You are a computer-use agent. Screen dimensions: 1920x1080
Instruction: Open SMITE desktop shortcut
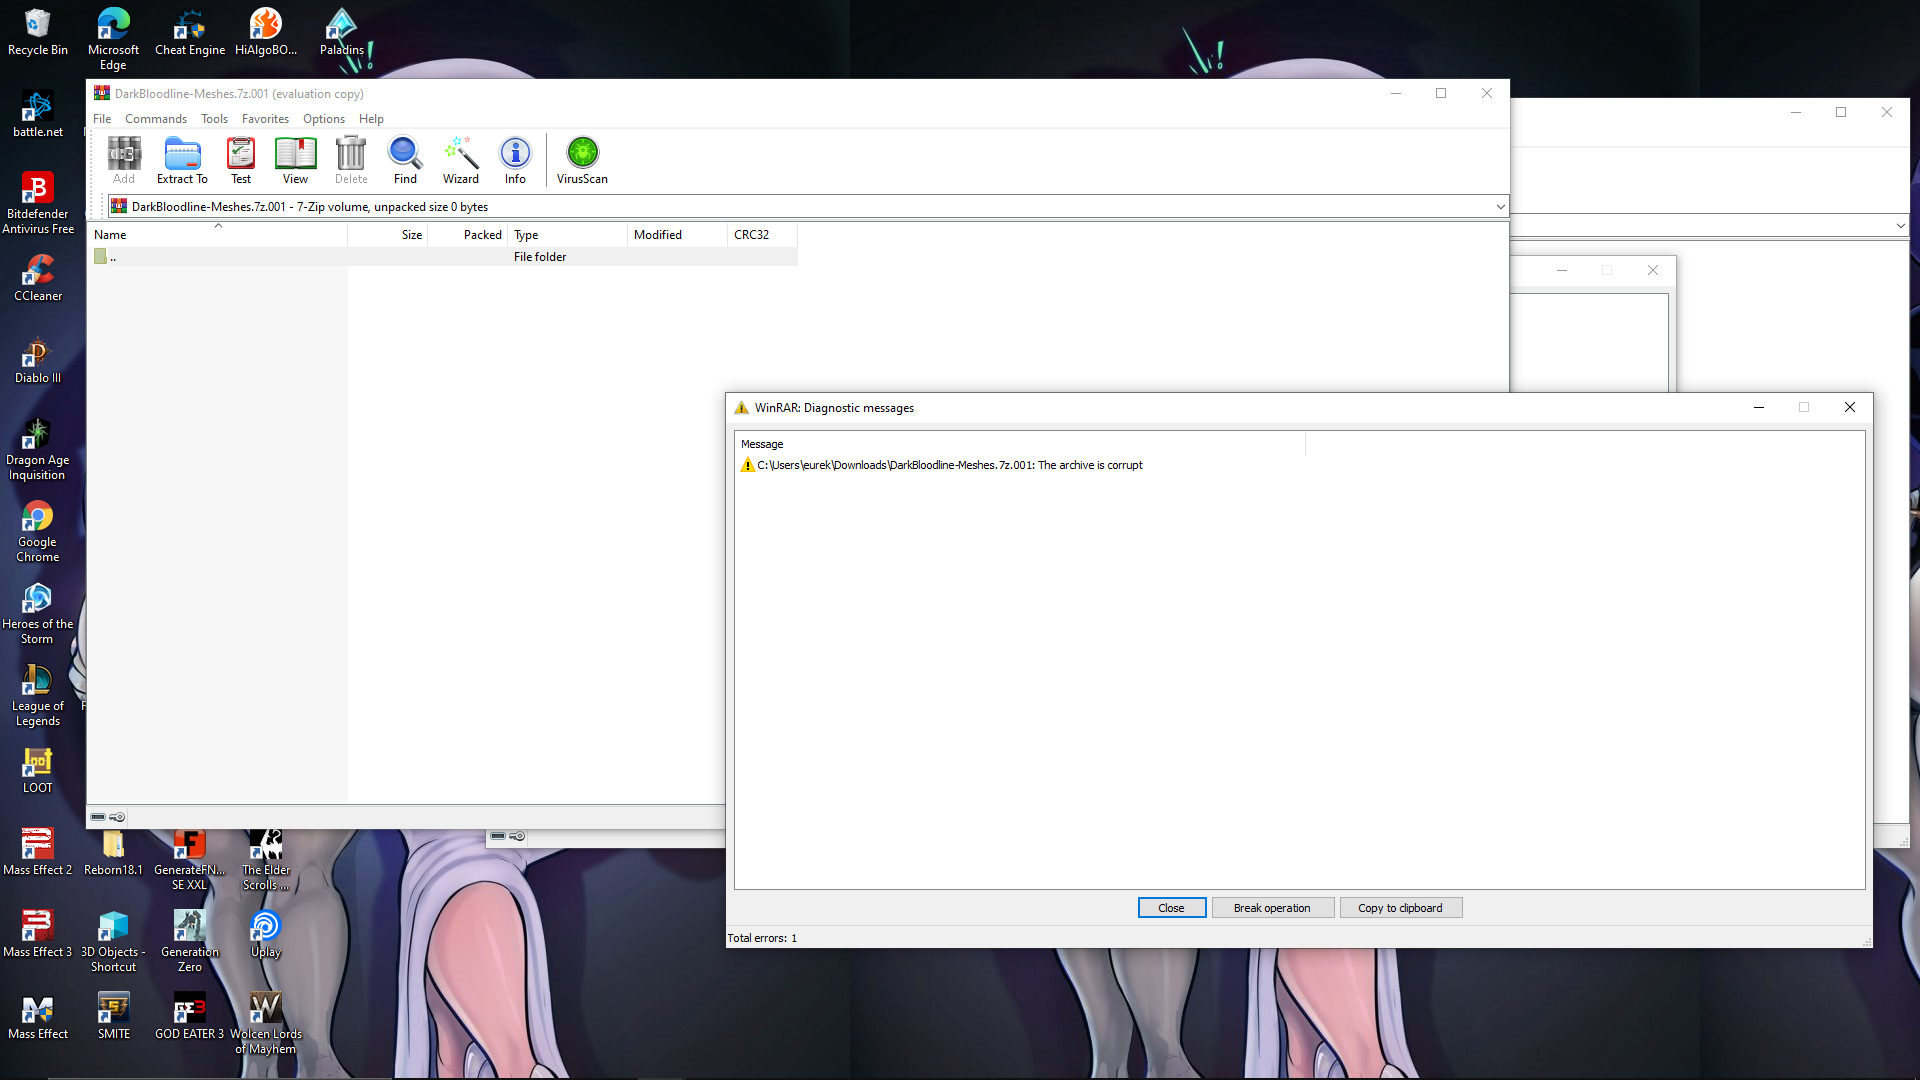(114, 1016)
